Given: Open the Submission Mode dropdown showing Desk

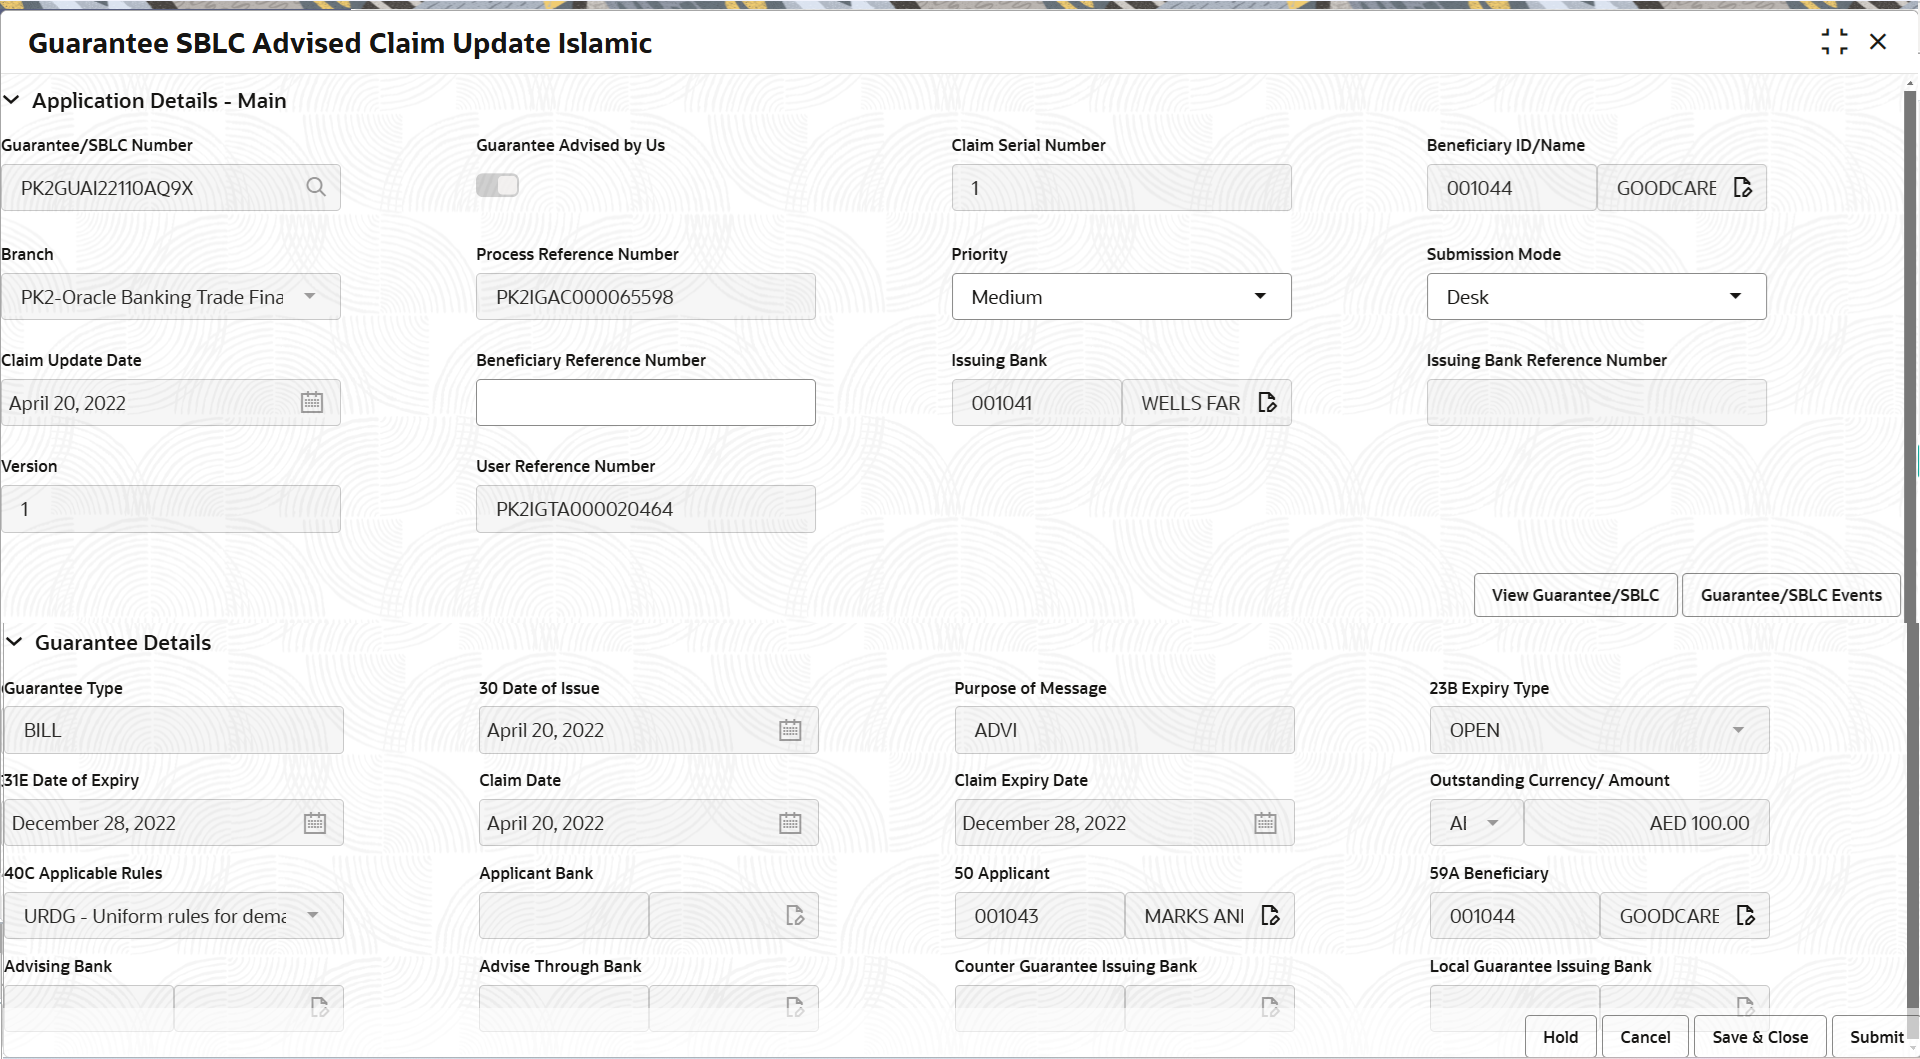Looking at the screenshot, I should point(1735,296).
